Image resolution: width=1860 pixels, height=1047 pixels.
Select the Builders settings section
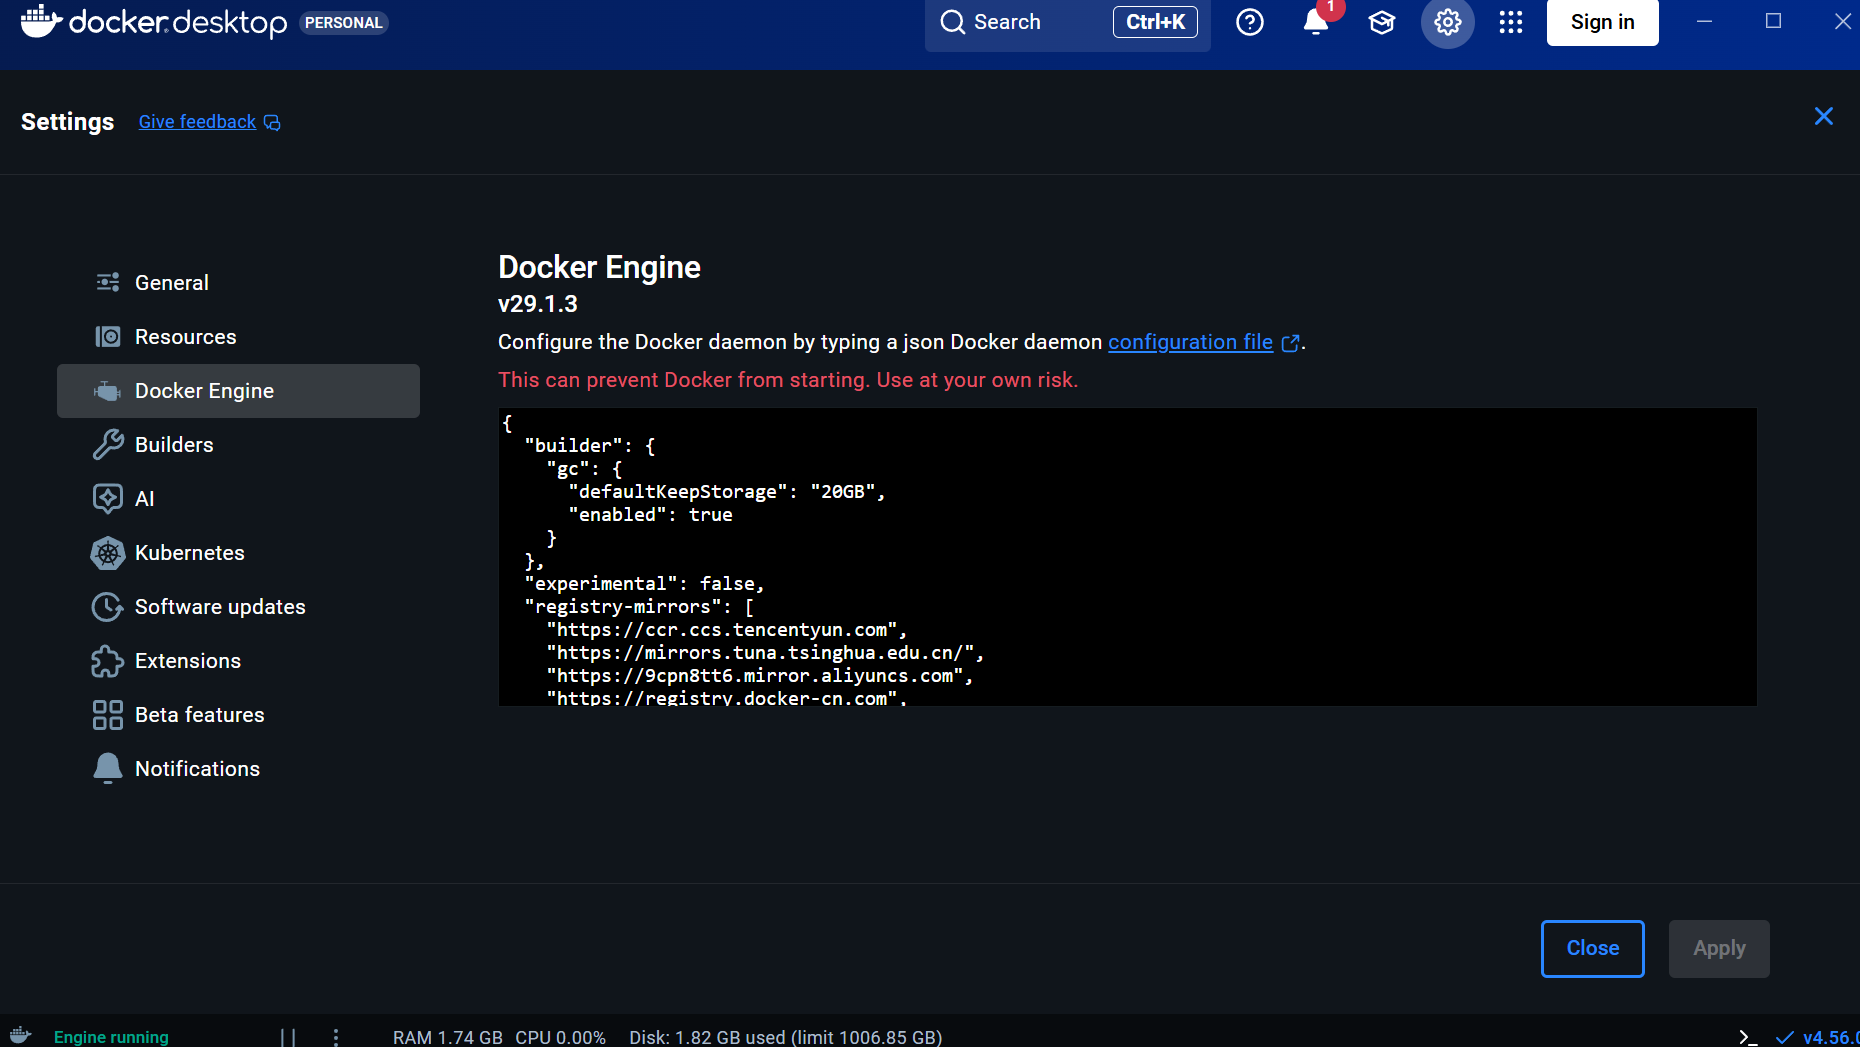[238, 445]
